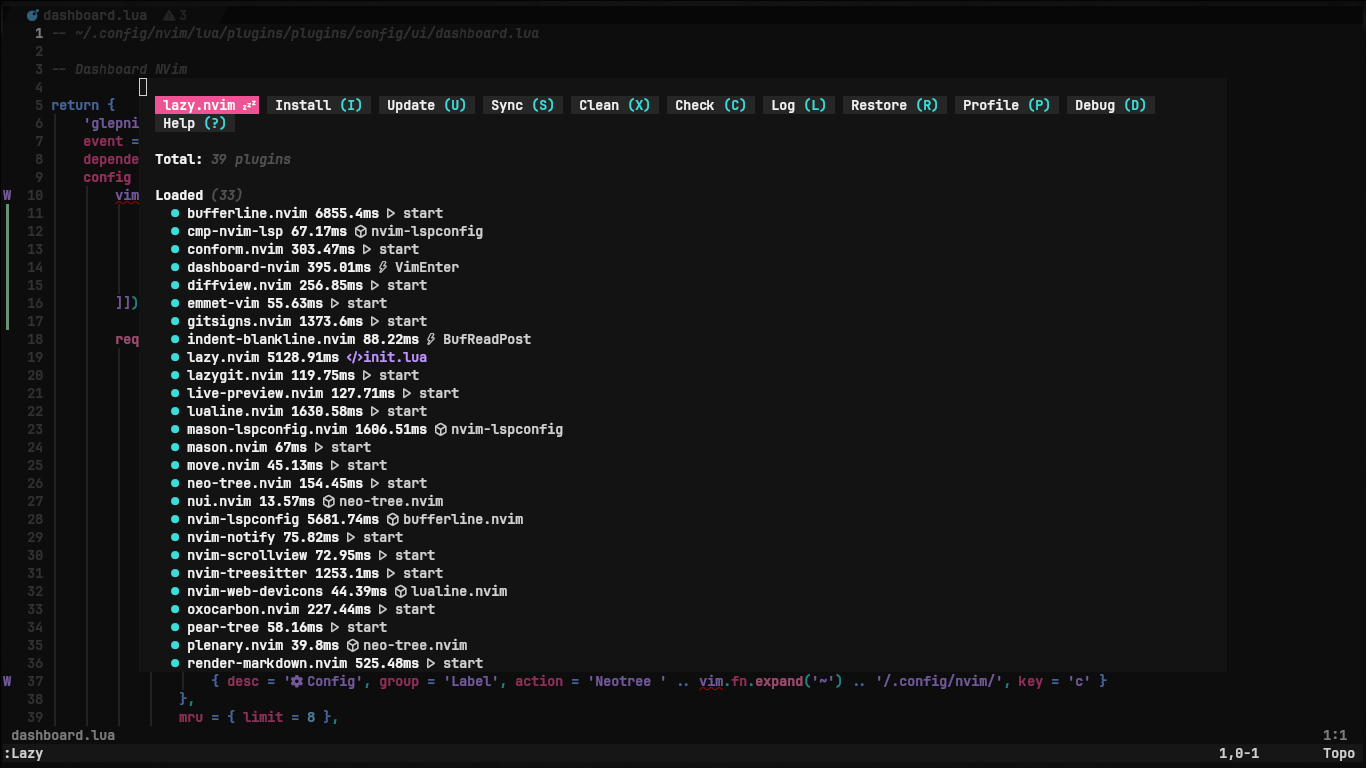The height and width of the screenshot is (769, 1367).
Task: Click the Lua file icon on the dashboard.lua tab
Action: 33,15
